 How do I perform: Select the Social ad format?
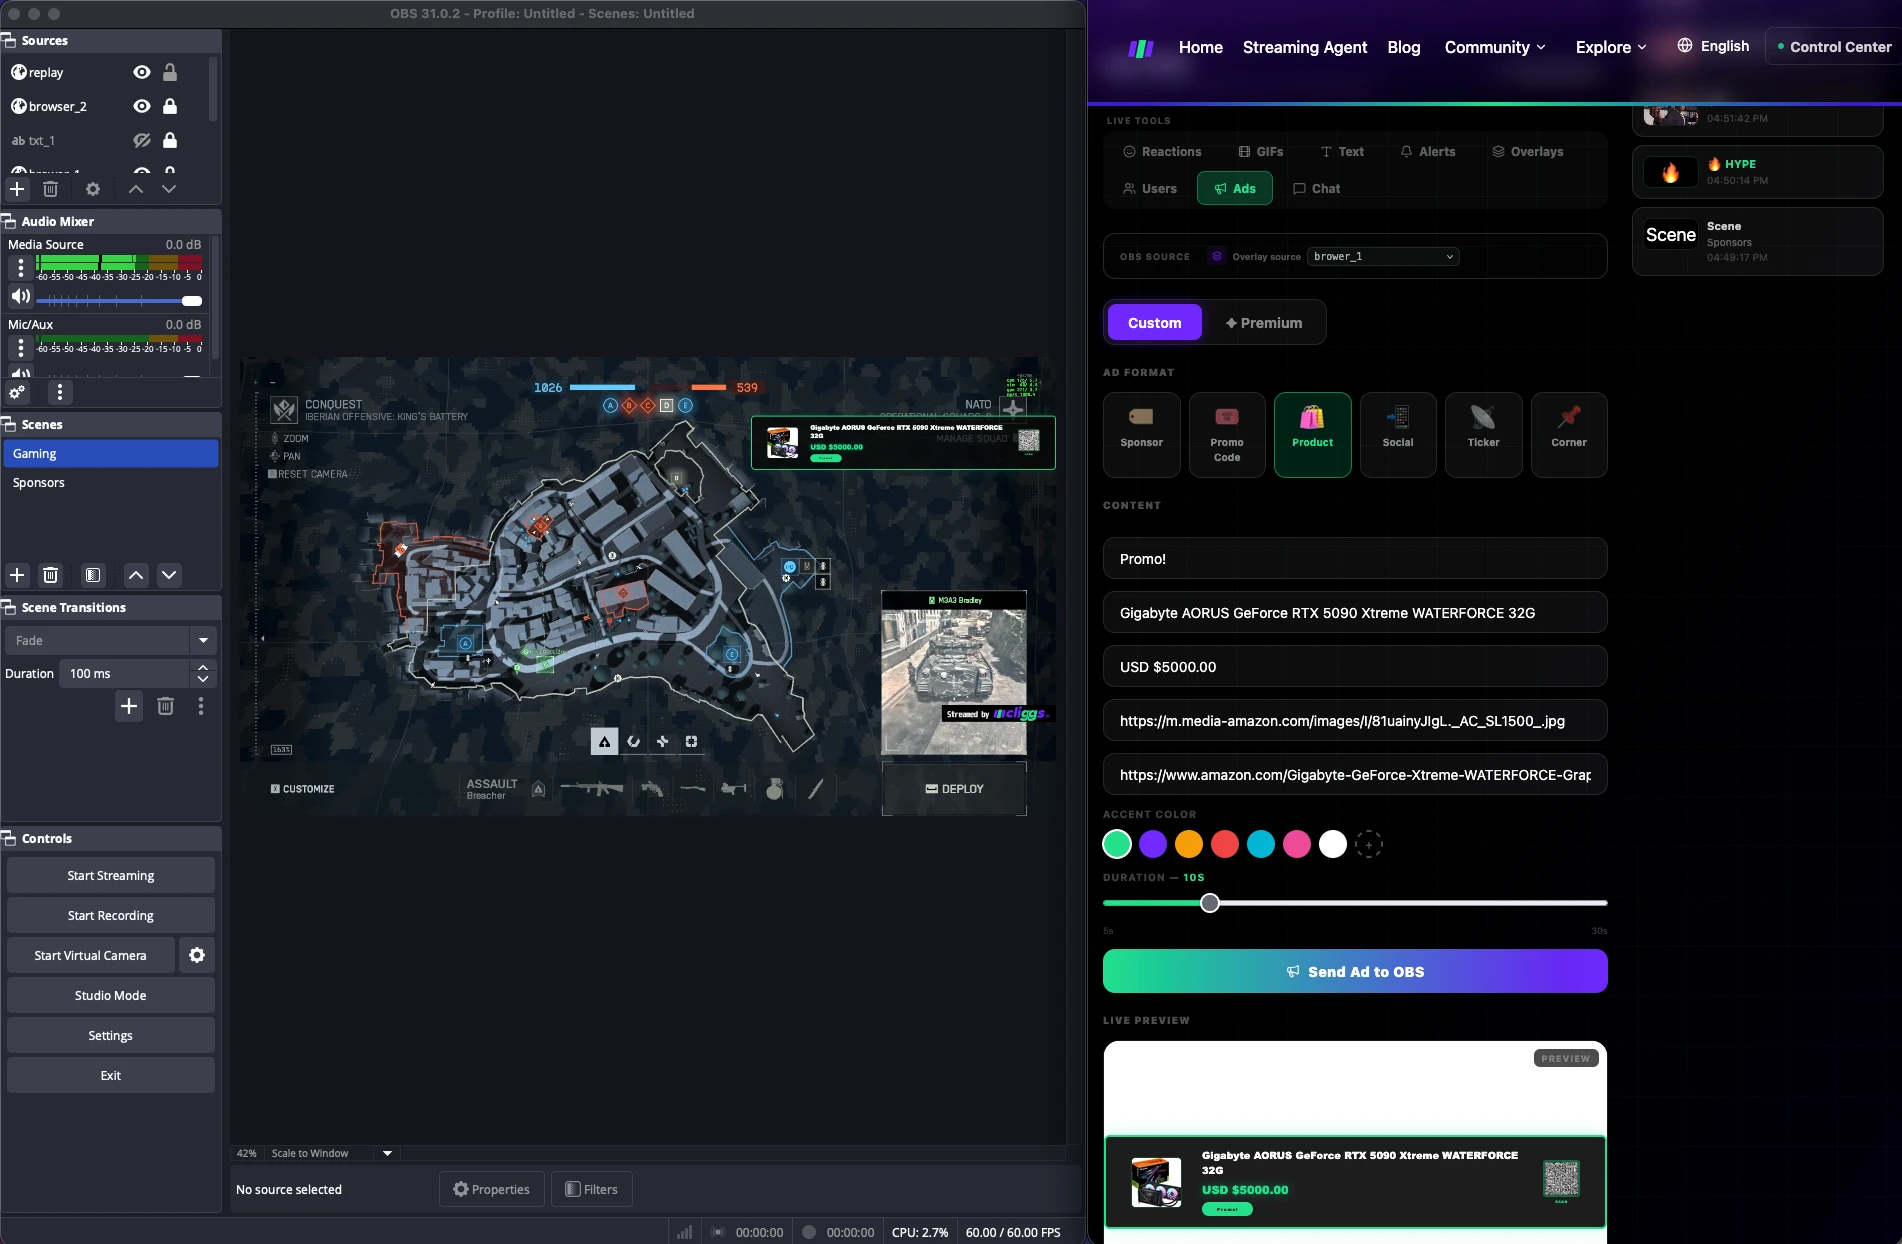[1398, 435]
